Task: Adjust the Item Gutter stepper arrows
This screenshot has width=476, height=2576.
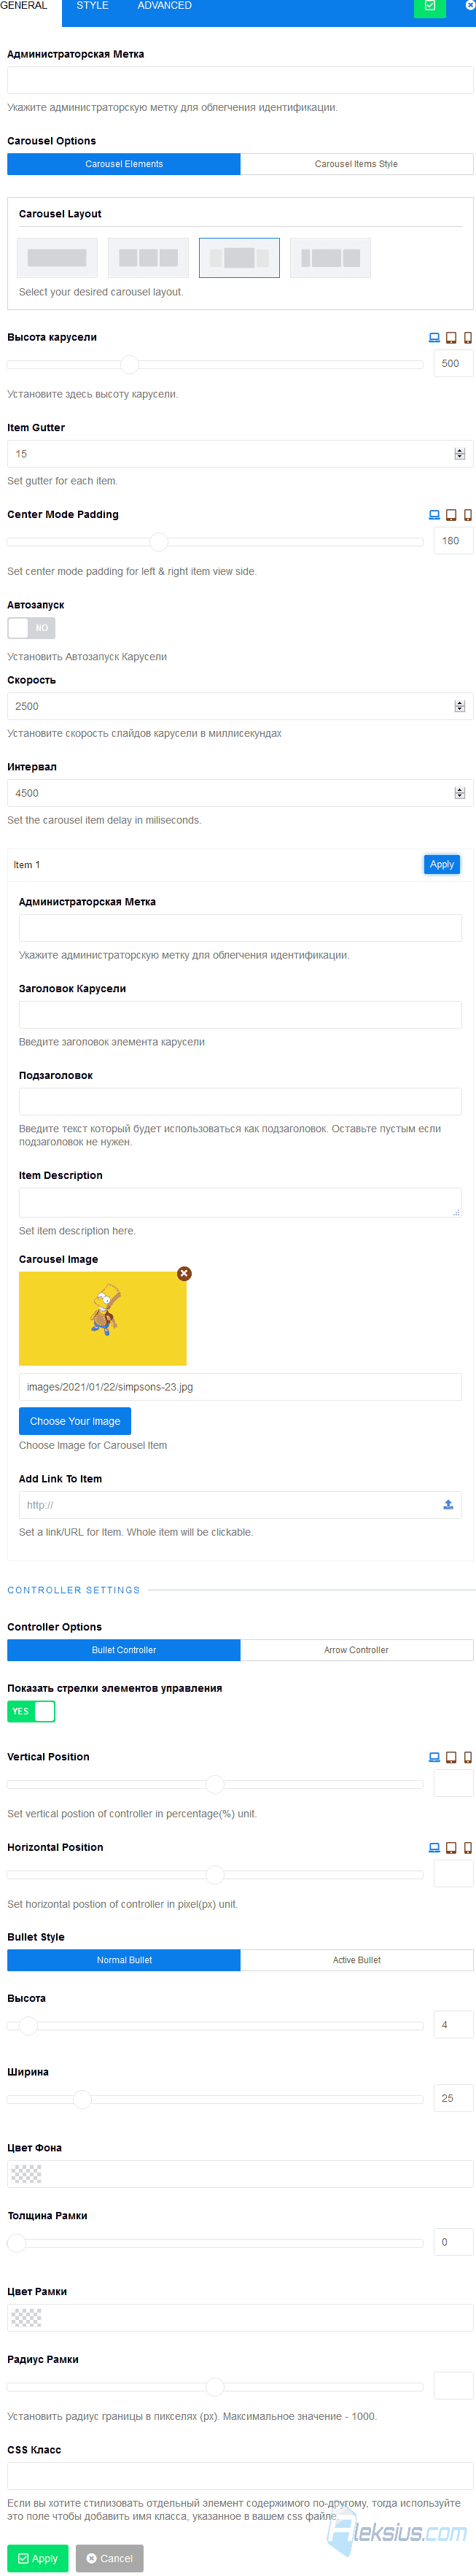Action: pyautogui.click(x=460, y=454)
